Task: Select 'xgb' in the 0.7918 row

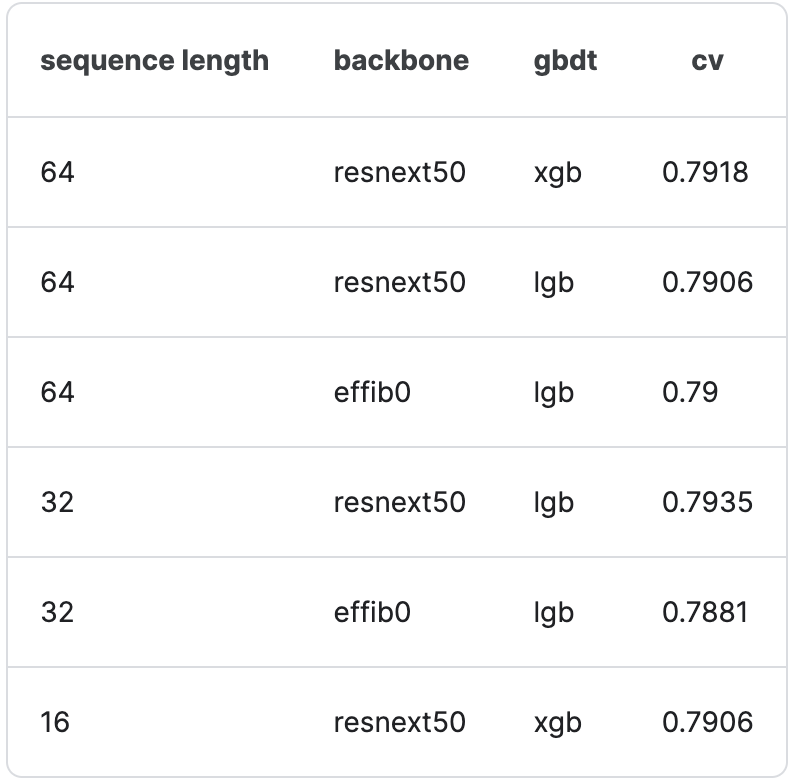Action: tap(557, 173)
